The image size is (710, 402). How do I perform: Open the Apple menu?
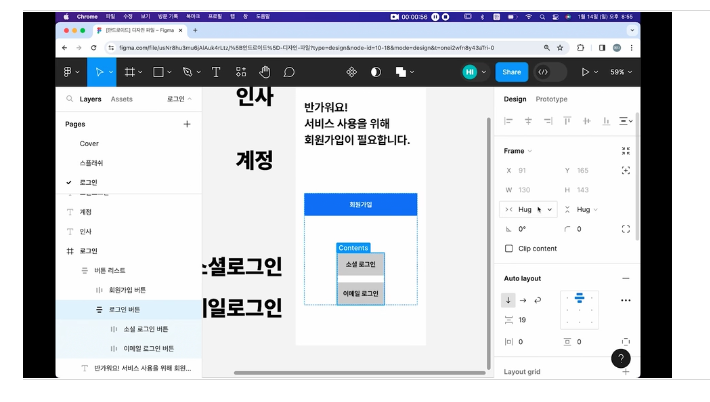66,16
